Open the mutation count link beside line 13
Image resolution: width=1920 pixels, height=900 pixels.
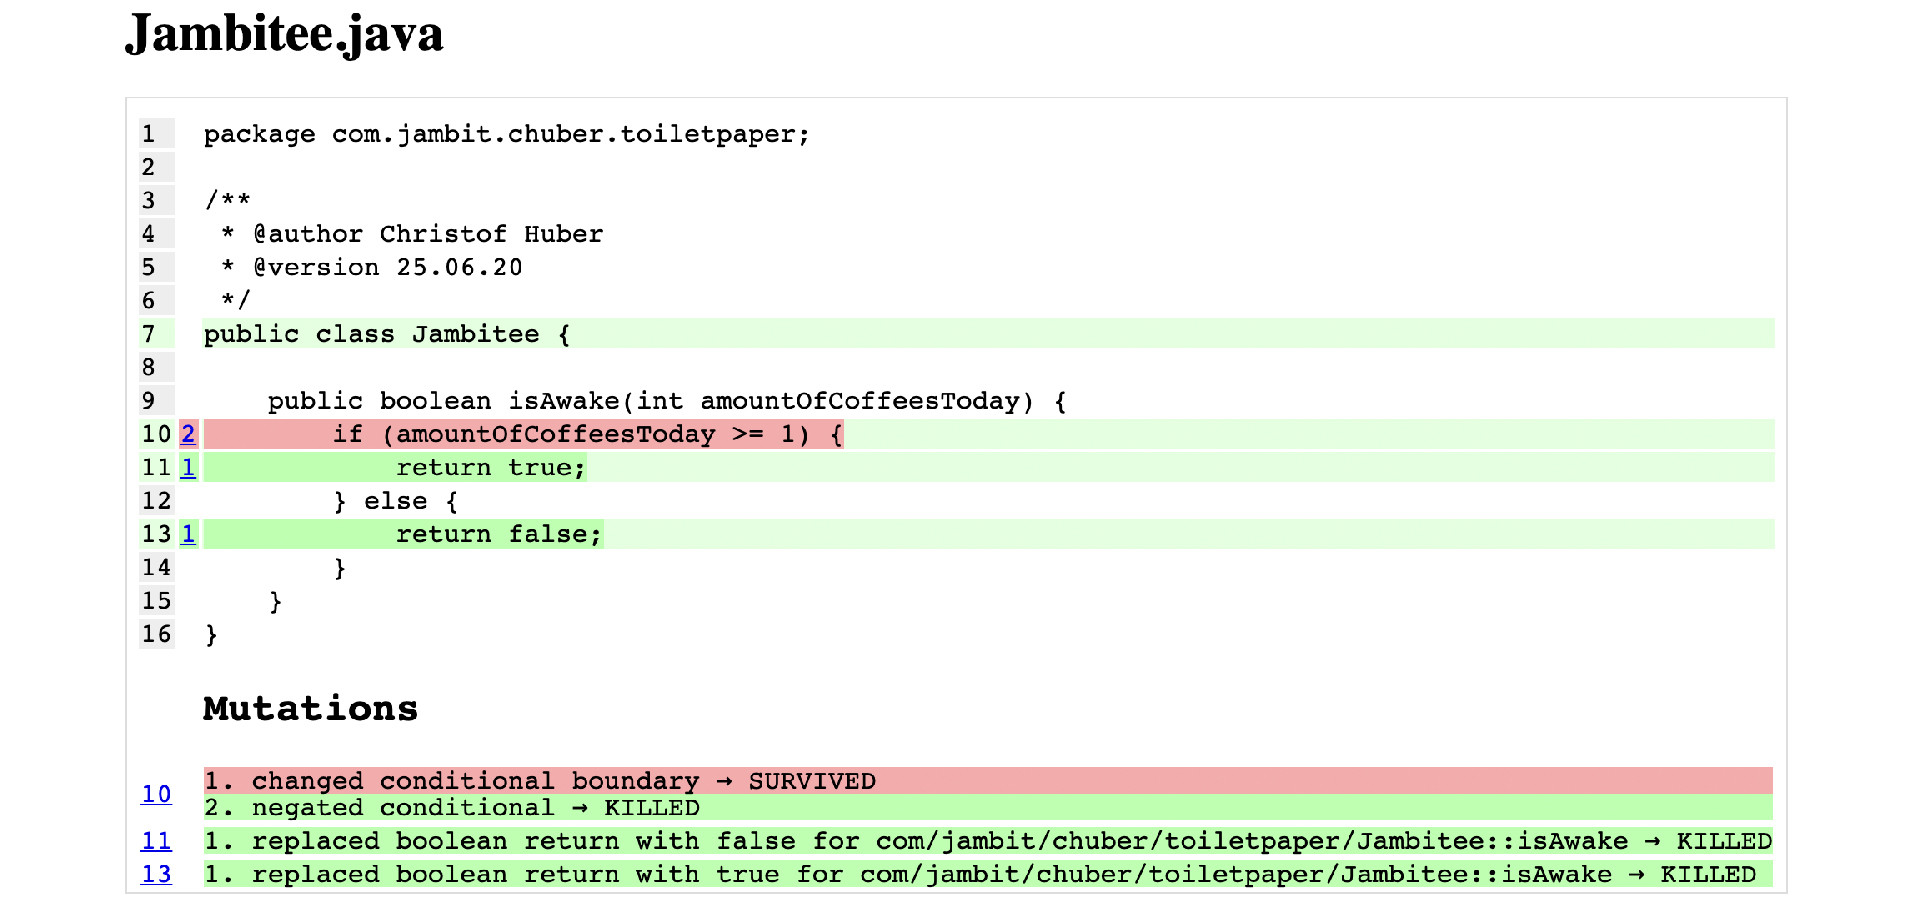click(x=188, y=534)
